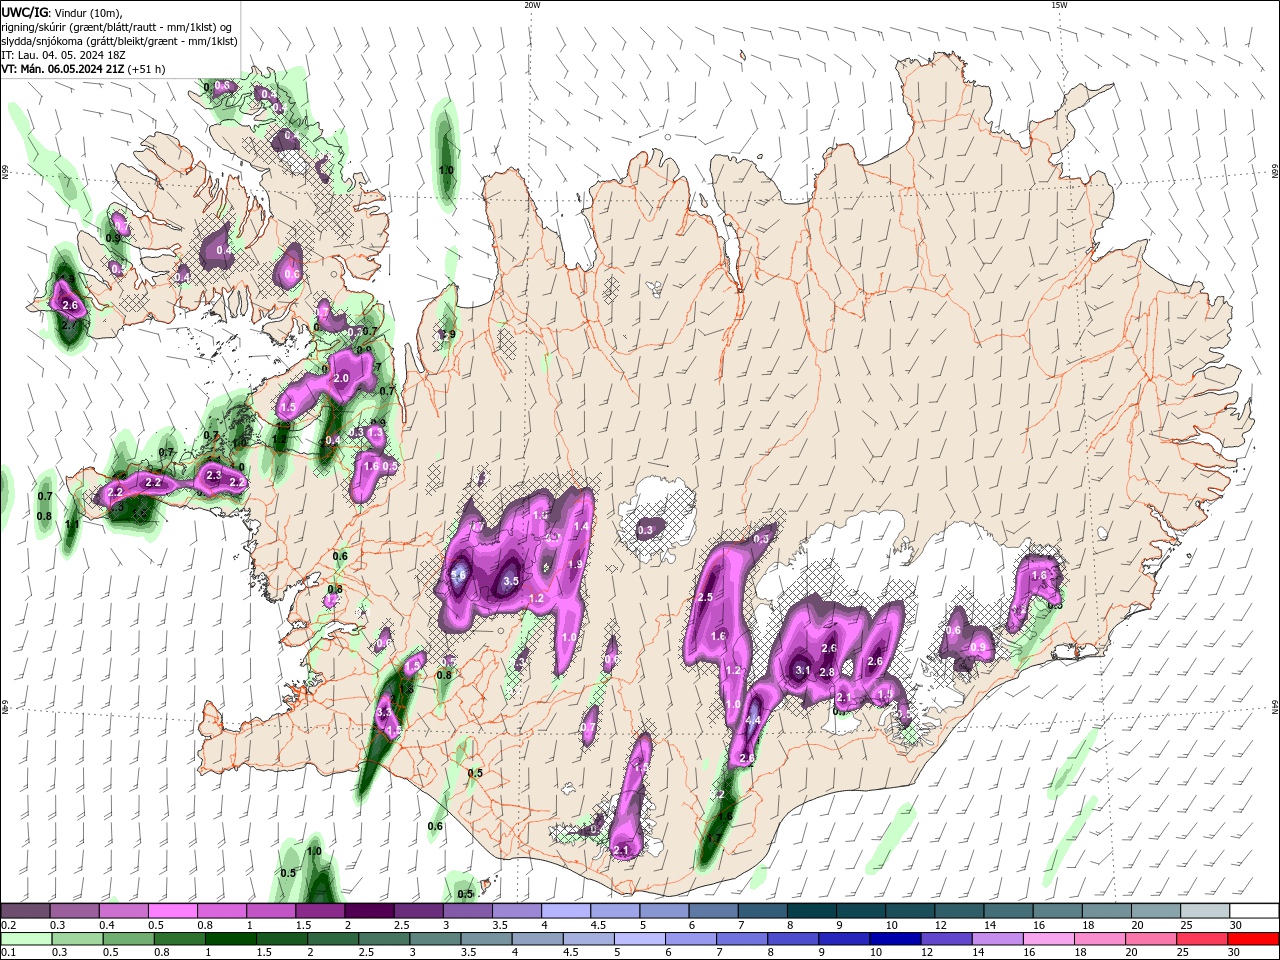Pick the bright red rain-scale swatch above 30
This screenshot has width=1280, height=960.
1253,939
